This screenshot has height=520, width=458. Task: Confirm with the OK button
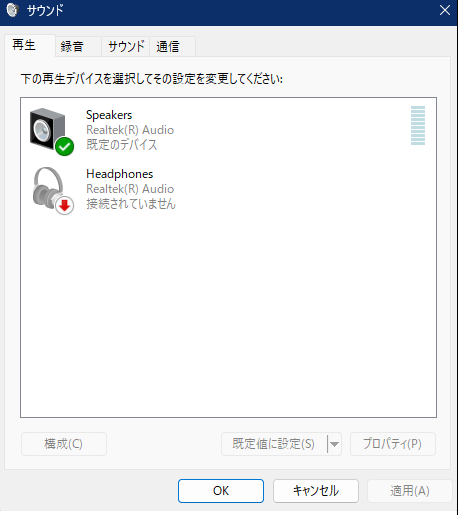tap(221, 491)
